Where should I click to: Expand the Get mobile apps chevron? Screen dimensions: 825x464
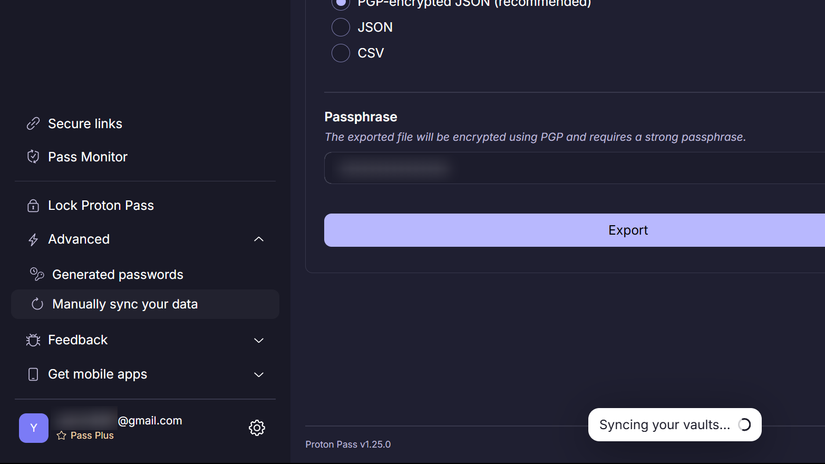259,374
